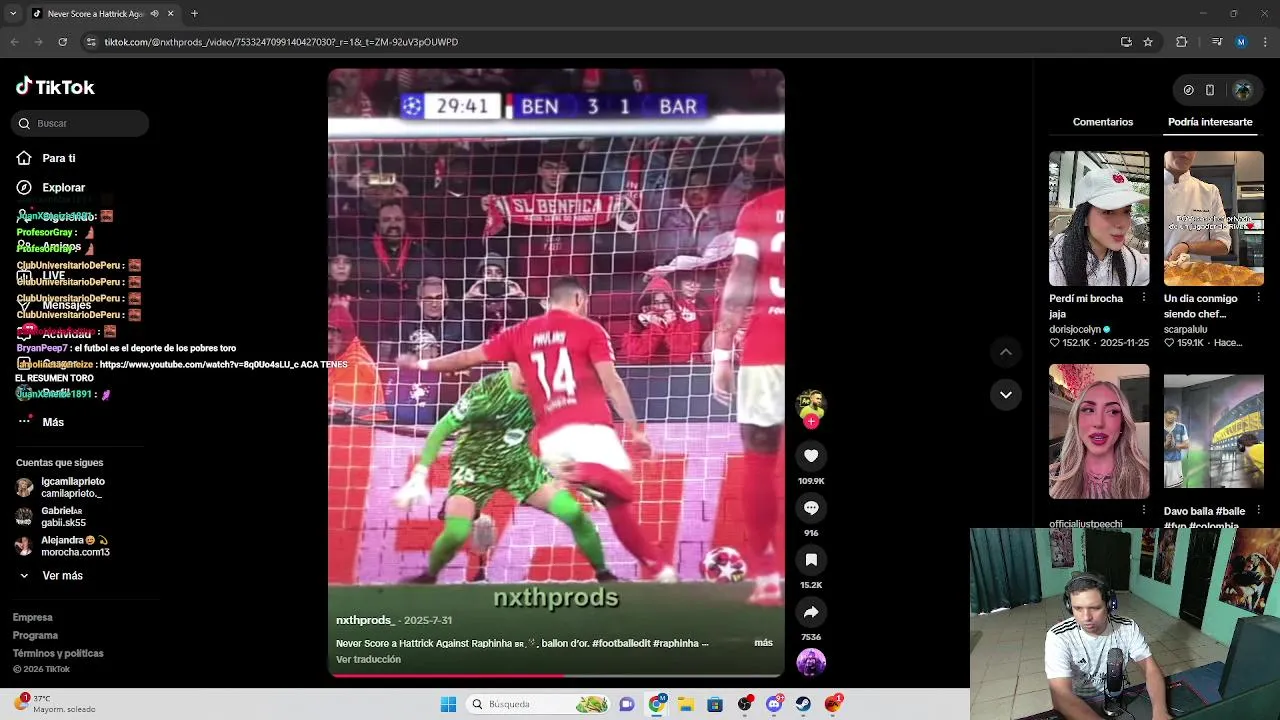This screenshot has width=1280, height=720.
Task: Share the video using the arrow icon
Action: tap(811, 612)
